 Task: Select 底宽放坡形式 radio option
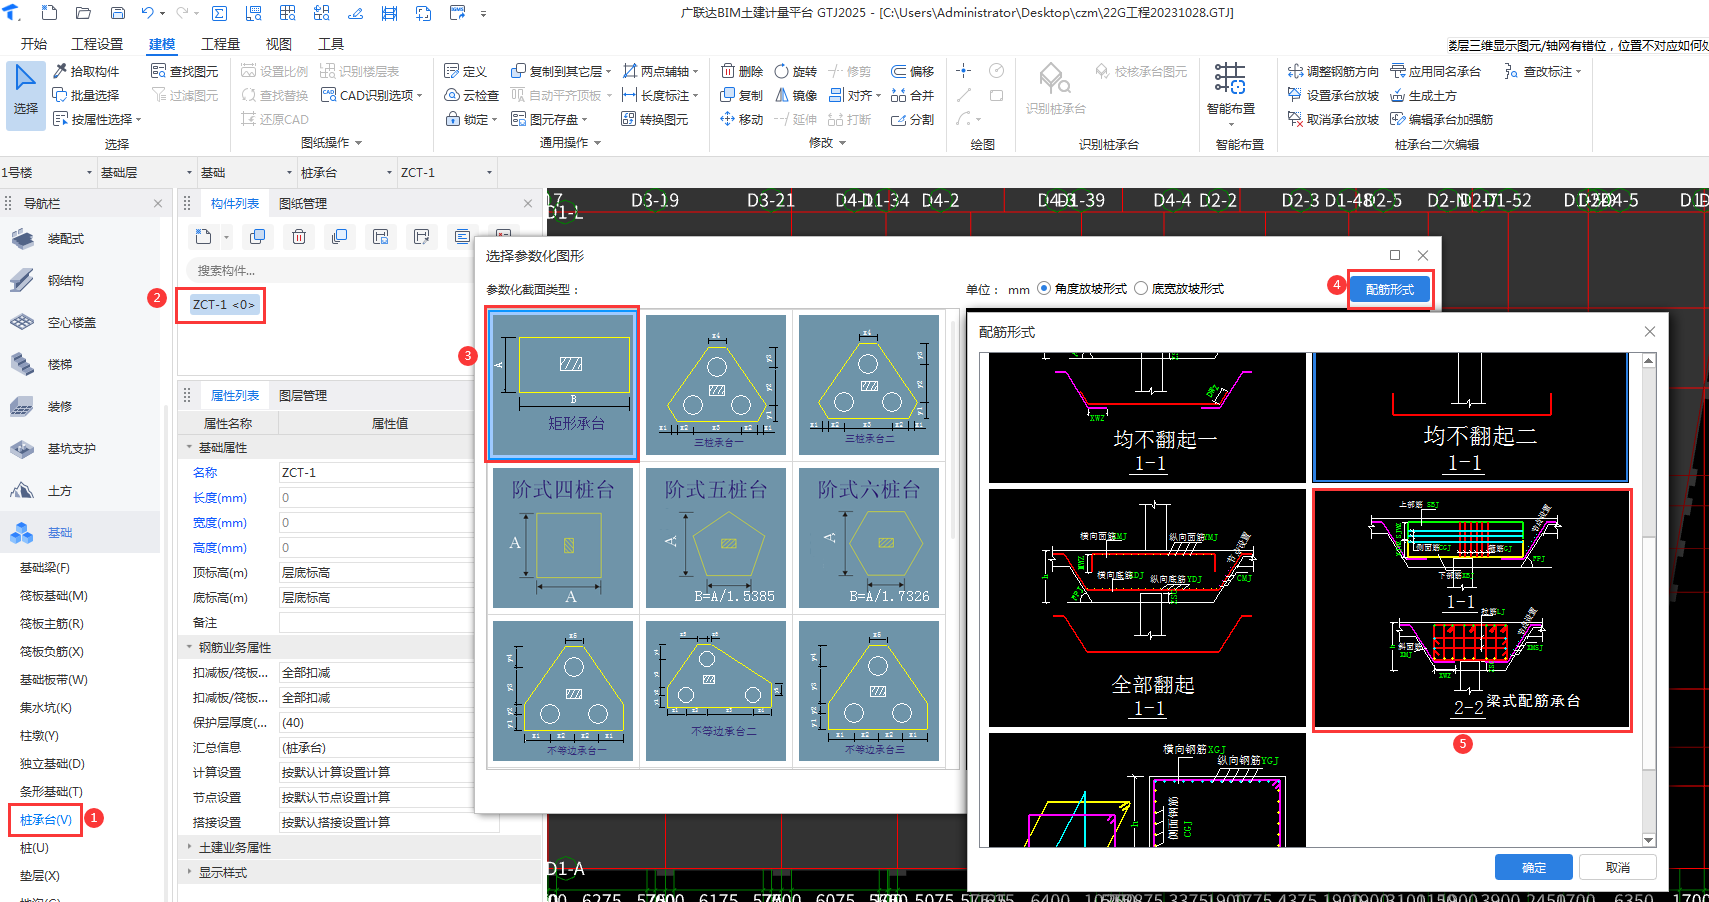(x=1179, y=288)
